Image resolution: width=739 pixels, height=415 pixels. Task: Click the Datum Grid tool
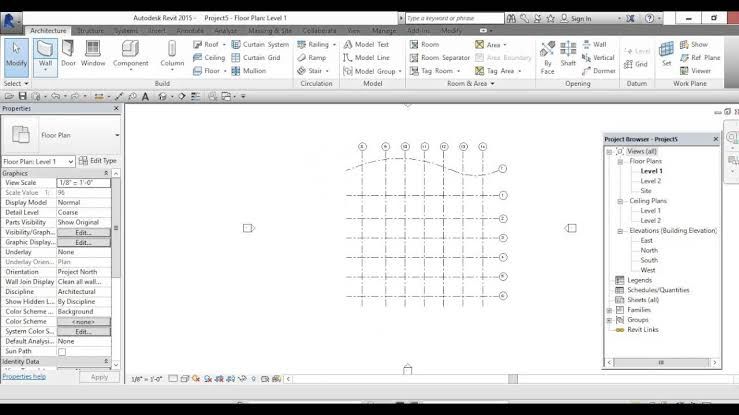(x=636, y=64)
